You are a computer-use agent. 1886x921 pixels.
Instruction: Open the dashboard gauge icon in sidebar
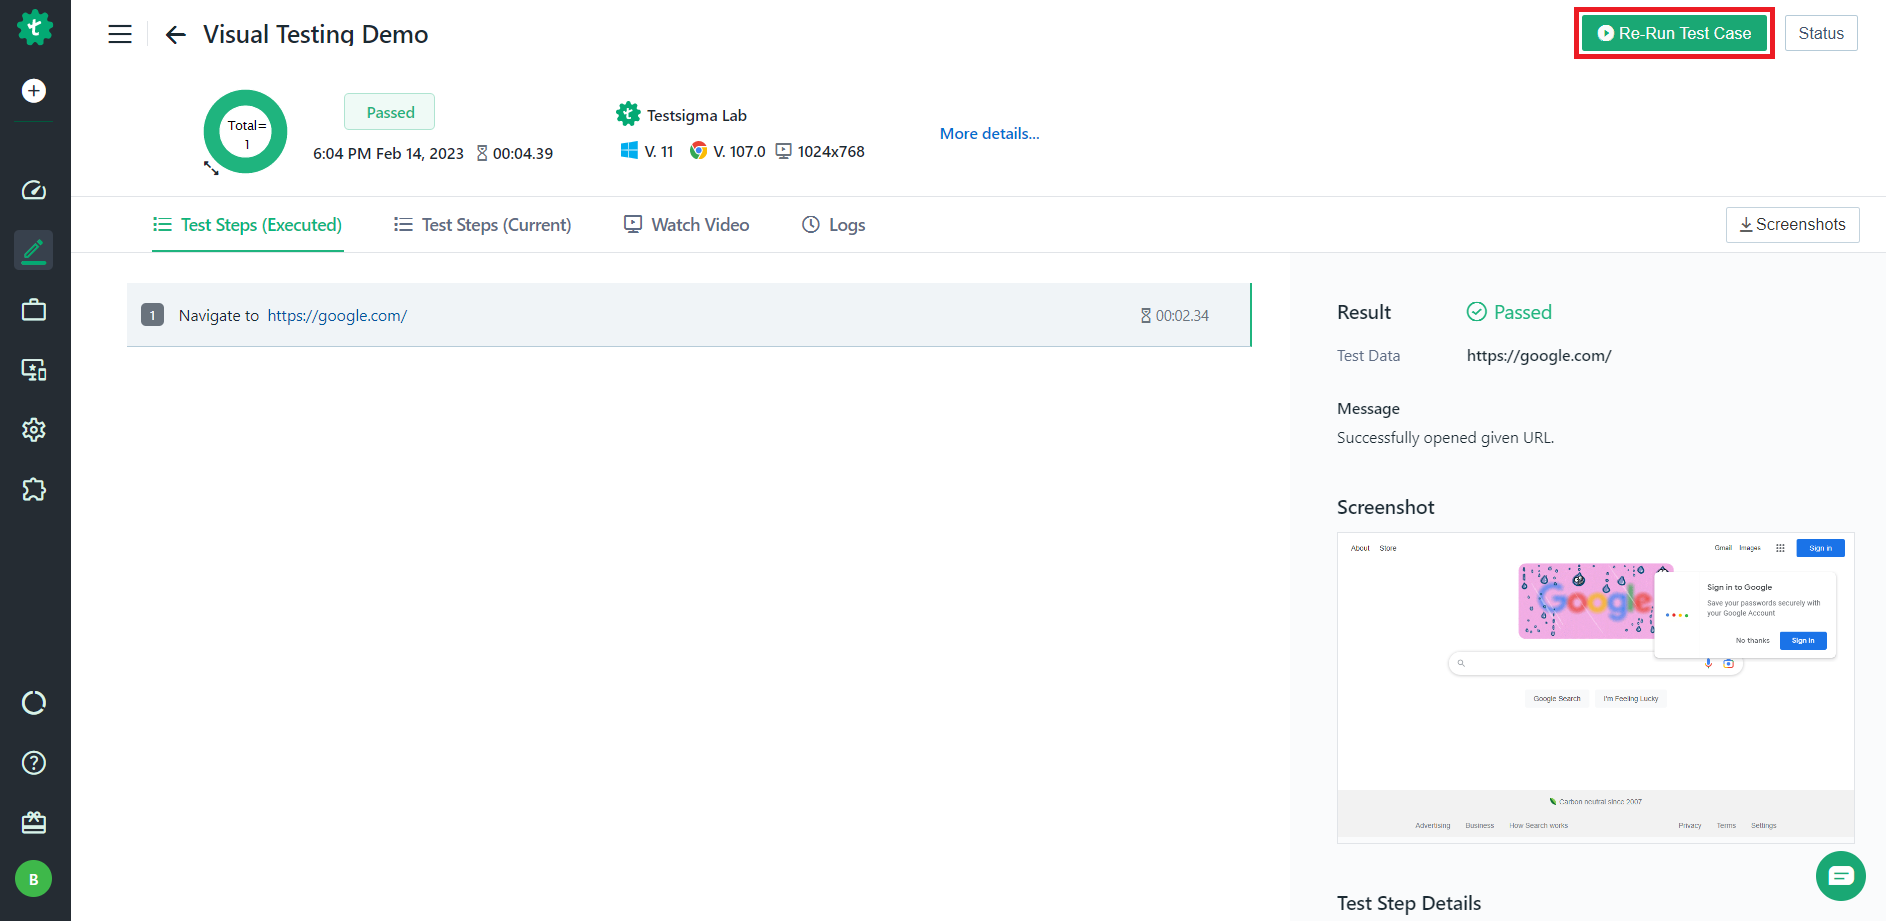(x=34, y=190)
